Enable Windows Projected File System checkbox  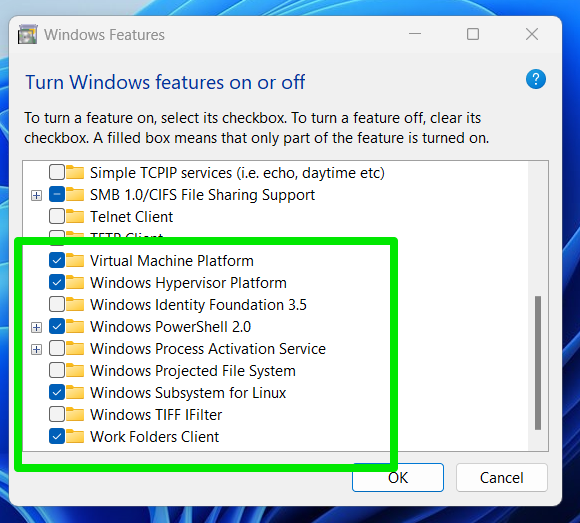pyautogui.click(x=57, y=371)
